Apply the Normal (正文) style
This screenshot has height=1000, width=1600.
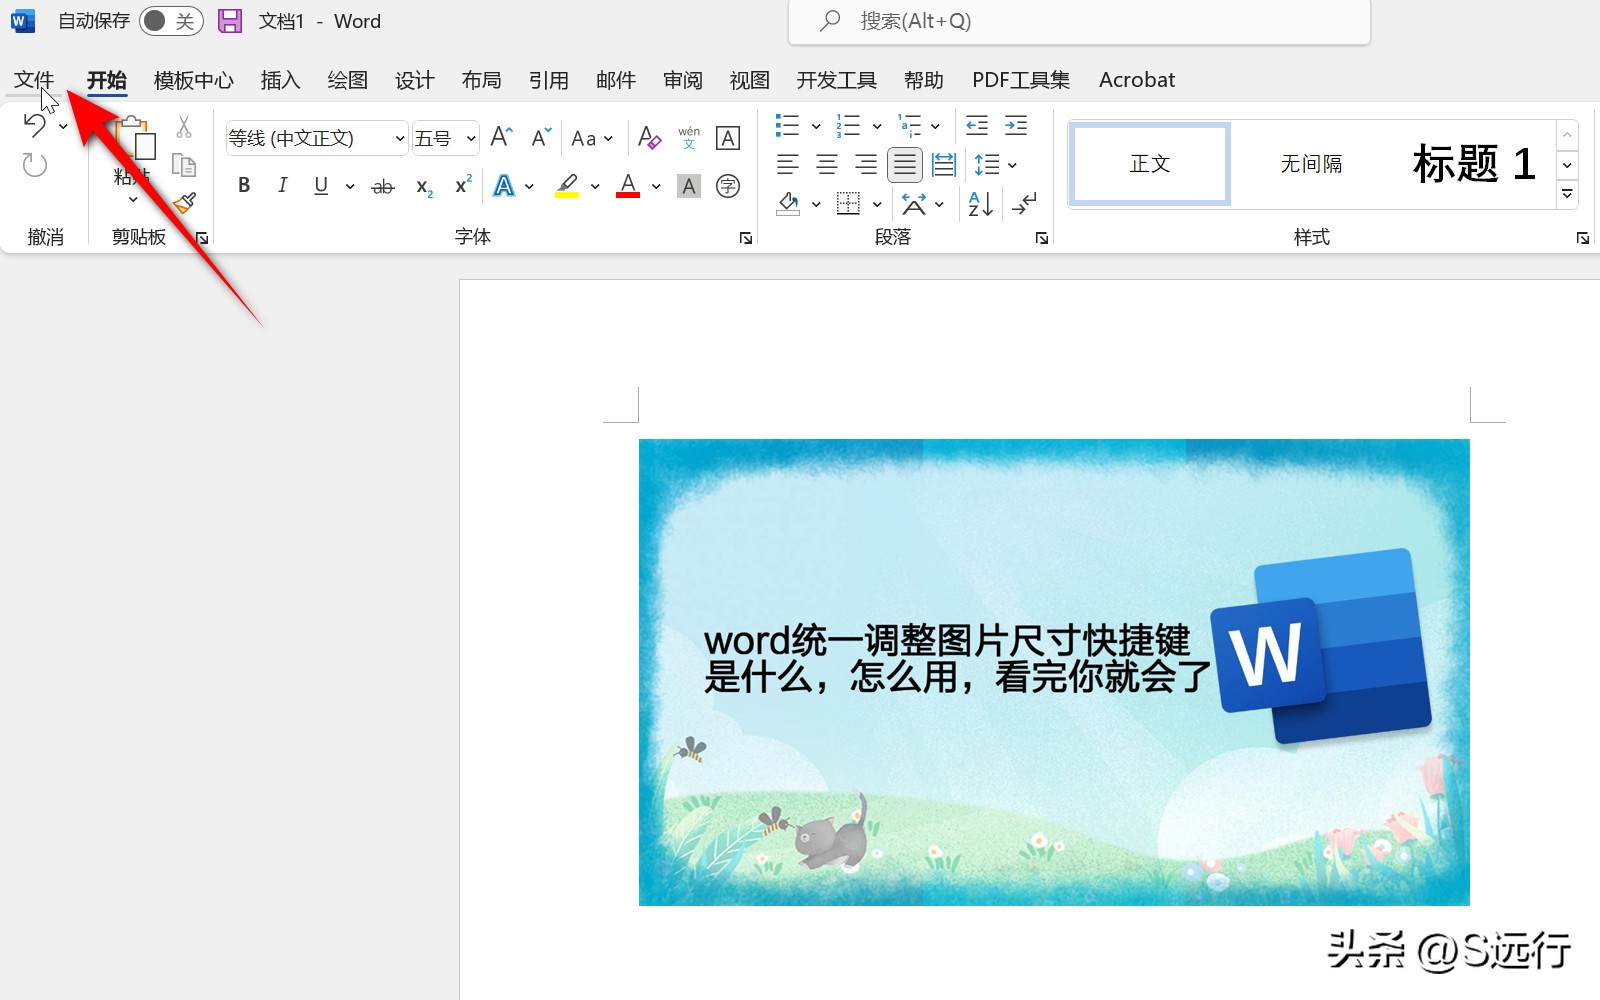tap(1150, 164)
